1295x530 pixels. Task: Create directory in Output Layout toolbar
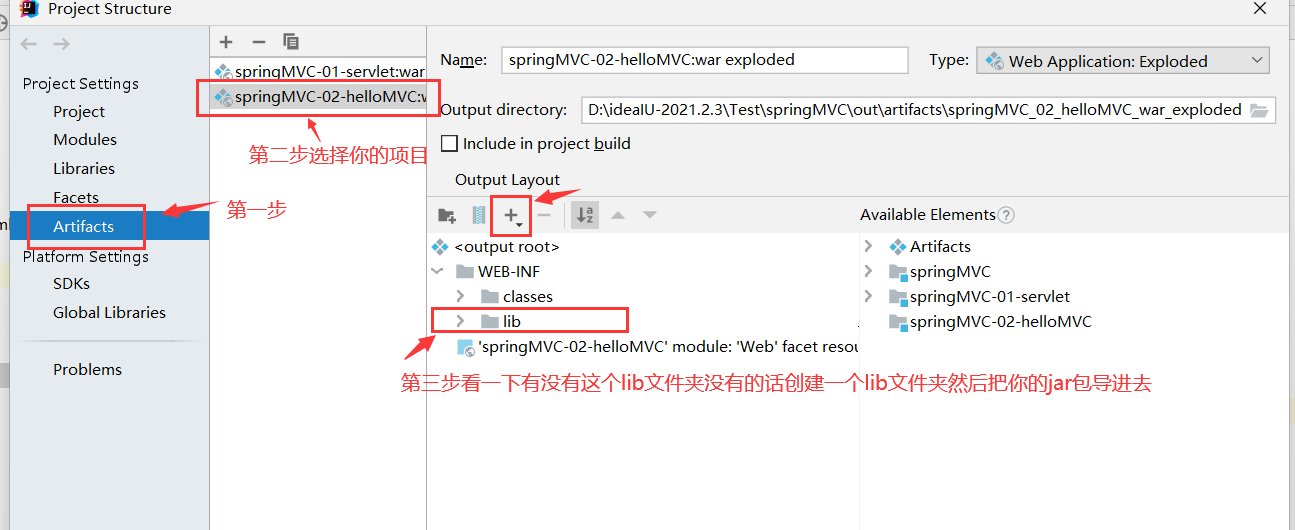[447, 215]
